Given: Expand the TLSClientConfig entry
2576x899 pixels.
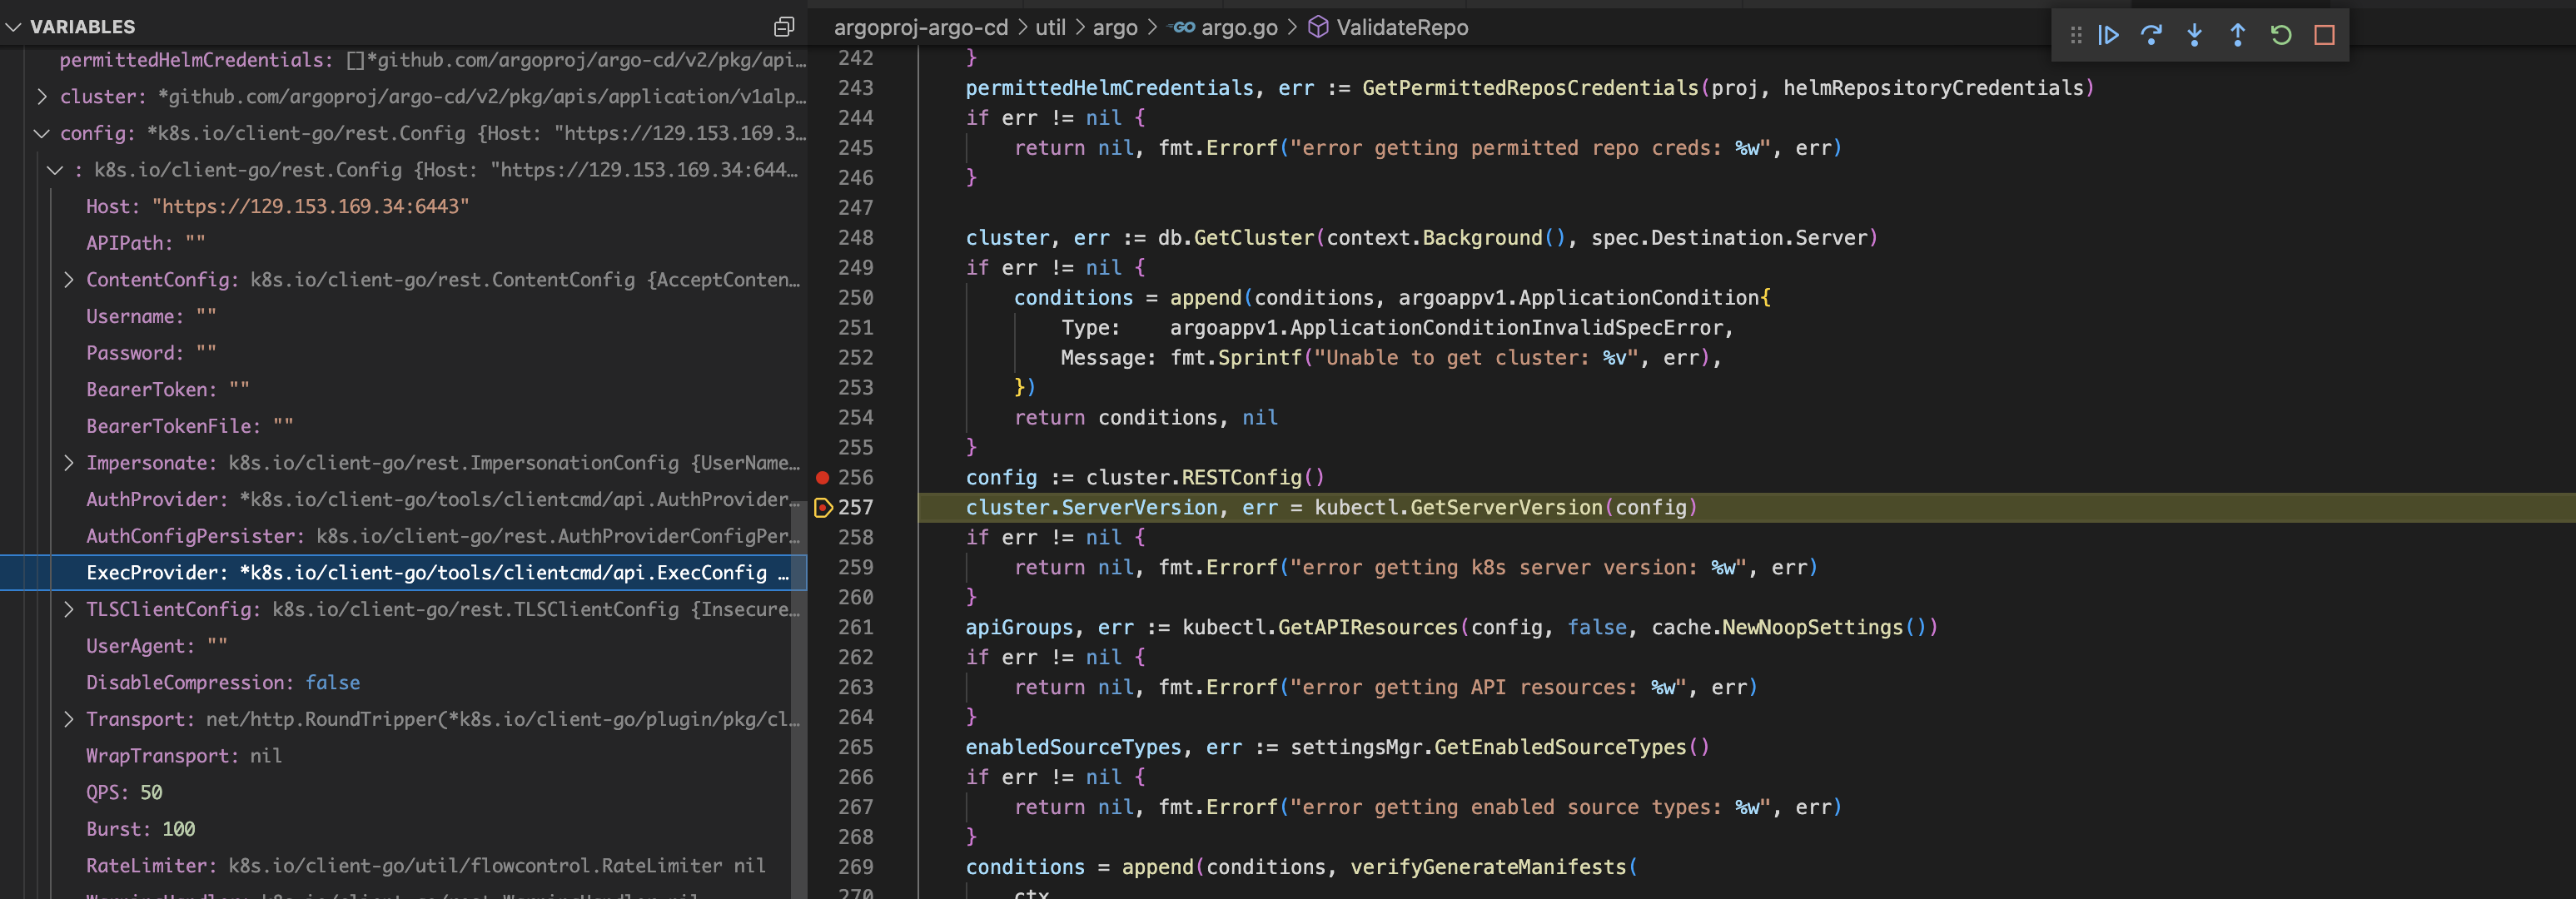Looking at the screenshot, I should point(68,609).
